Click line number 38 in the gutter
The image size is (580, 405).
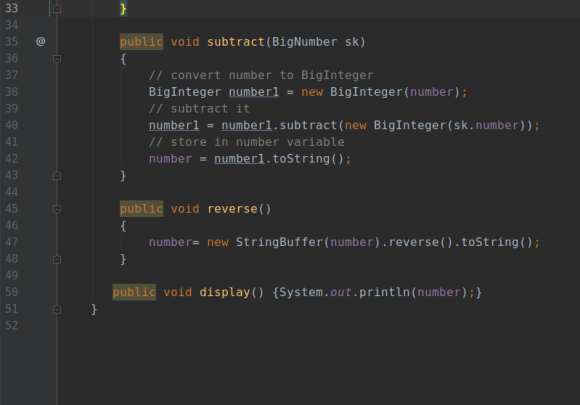click(x=11, y=92)
